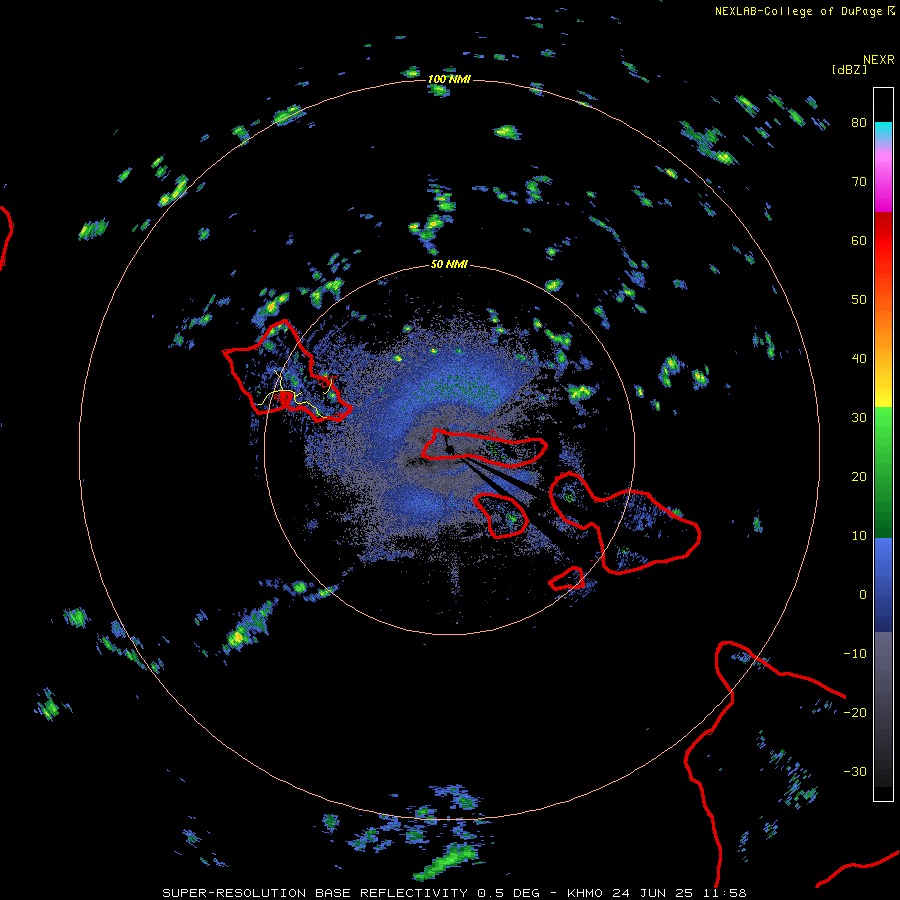Image resolution: width=900 pixels, height=900 pixels.
Task: Click the -20 value on dBZ scale
Action: pyautogui.click(x=855, y=712)
